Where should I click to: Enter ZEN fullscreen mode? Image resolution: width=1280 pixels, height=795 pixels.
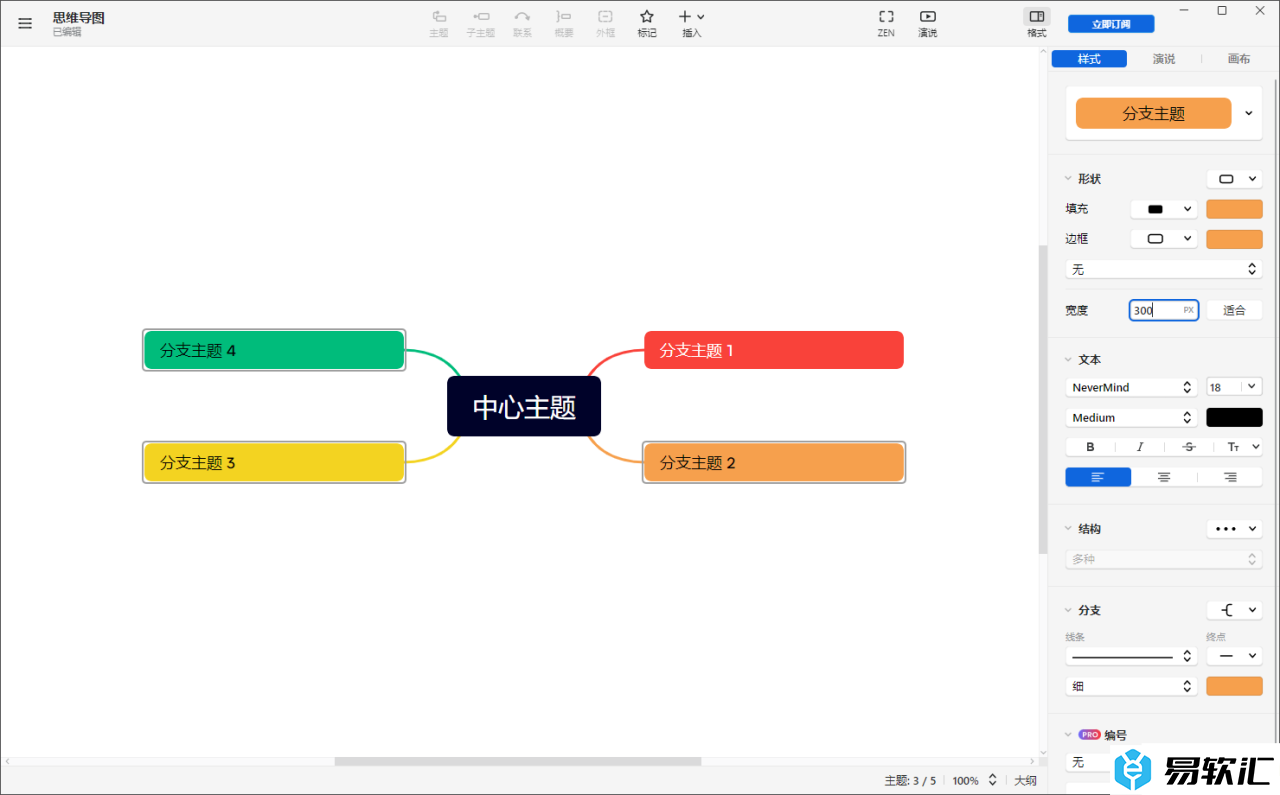(x=886, y=23)
